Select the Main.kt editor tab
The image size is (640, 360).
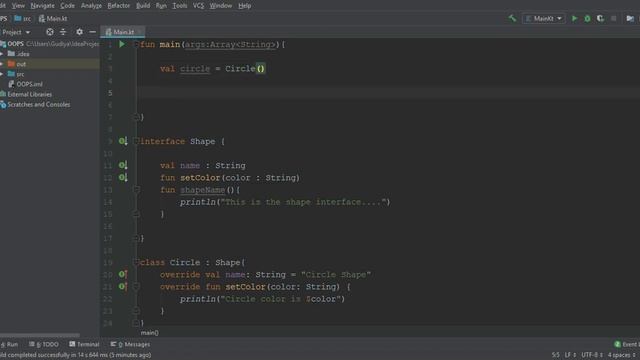coord(122,32)
